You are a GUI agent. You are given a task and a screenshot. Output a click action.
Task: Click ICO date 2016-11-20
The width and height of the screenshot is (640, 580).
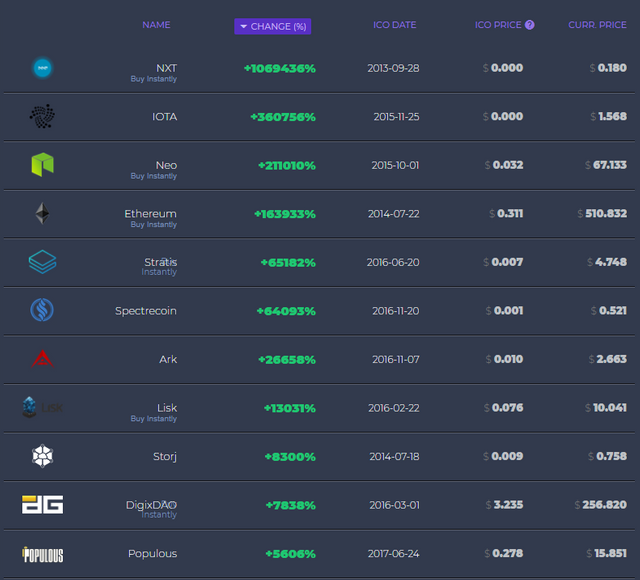point(396,311)
